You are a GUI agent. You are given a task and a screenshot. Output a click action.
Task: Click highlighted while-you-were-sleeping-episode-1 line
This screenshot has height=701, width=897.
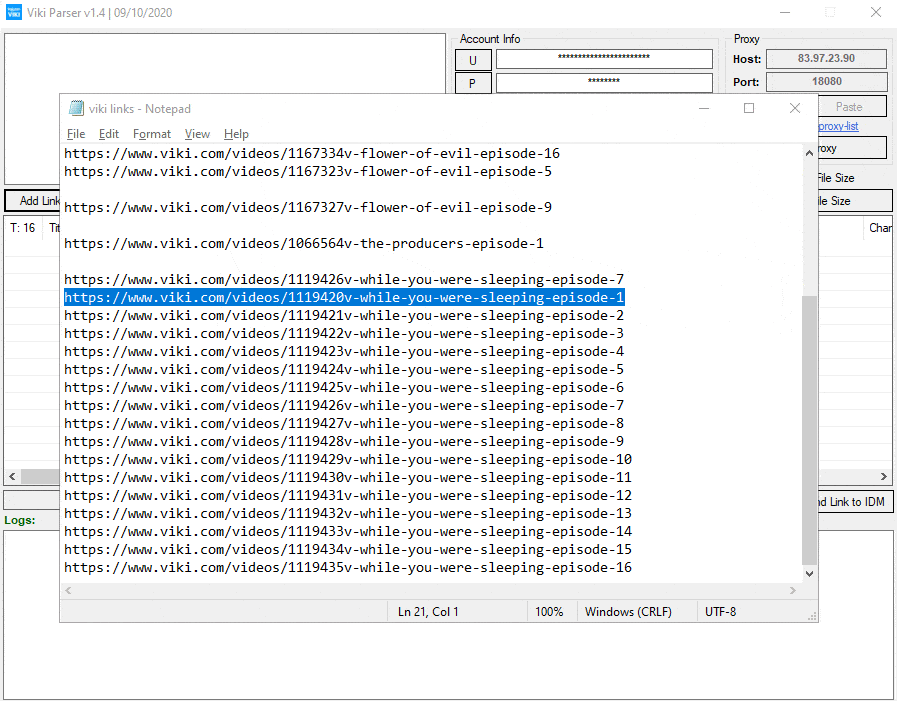344,298
